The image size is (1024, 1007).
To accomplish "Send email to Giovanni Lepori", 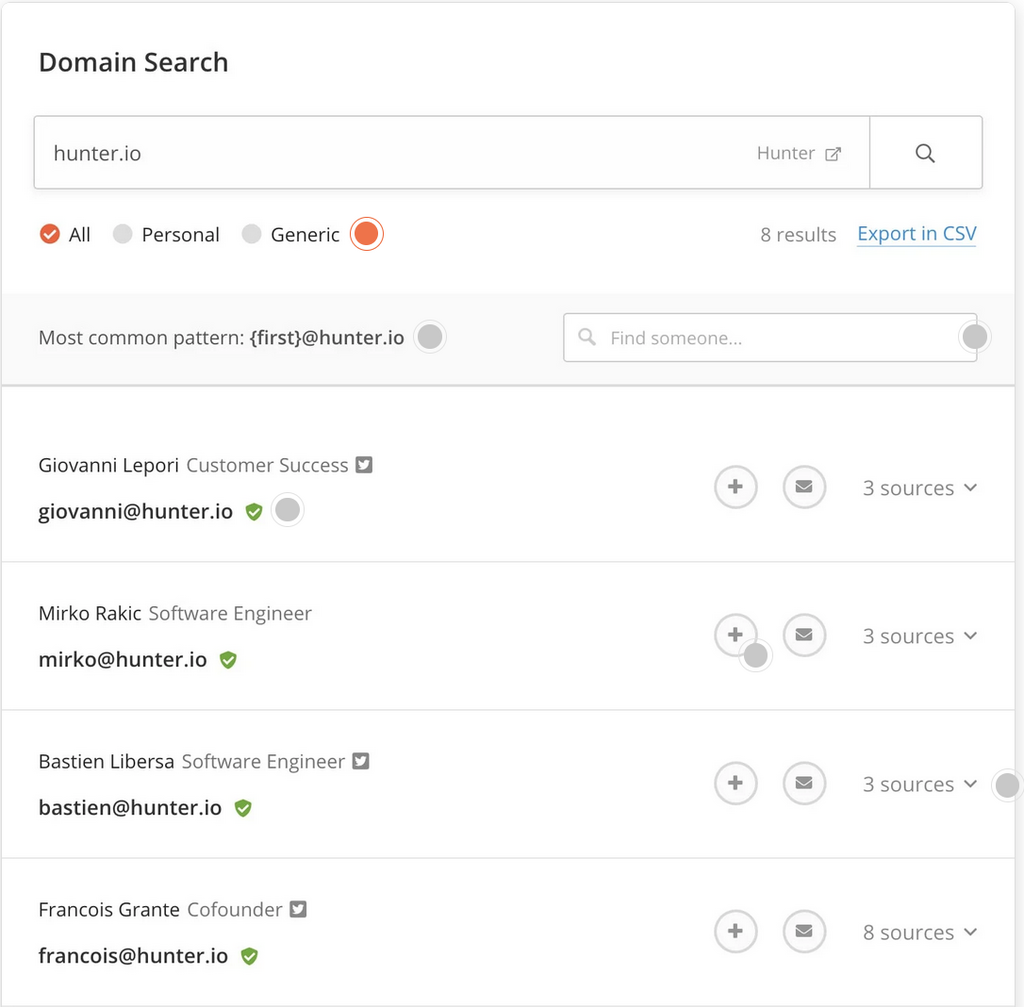I will (x=803, y=487).
